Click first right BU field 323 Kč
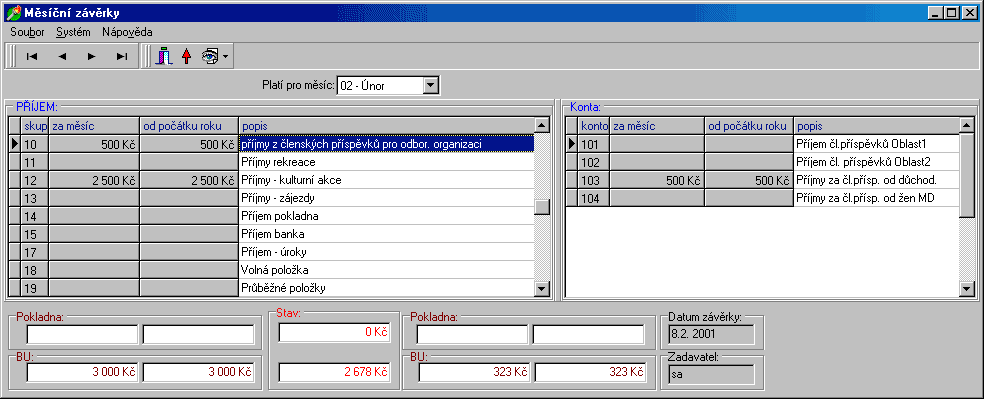 click(474, 372)
